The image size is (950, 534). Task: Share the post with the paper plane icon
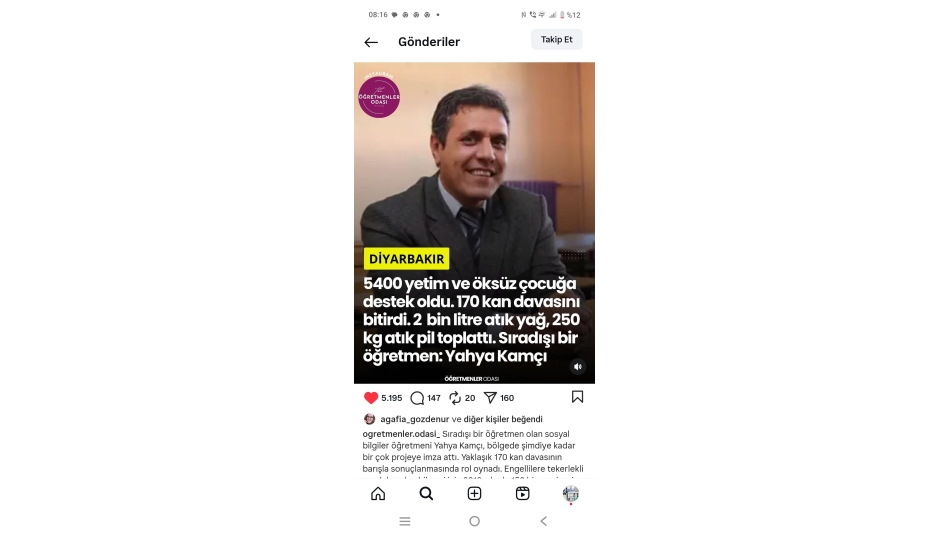490,398
